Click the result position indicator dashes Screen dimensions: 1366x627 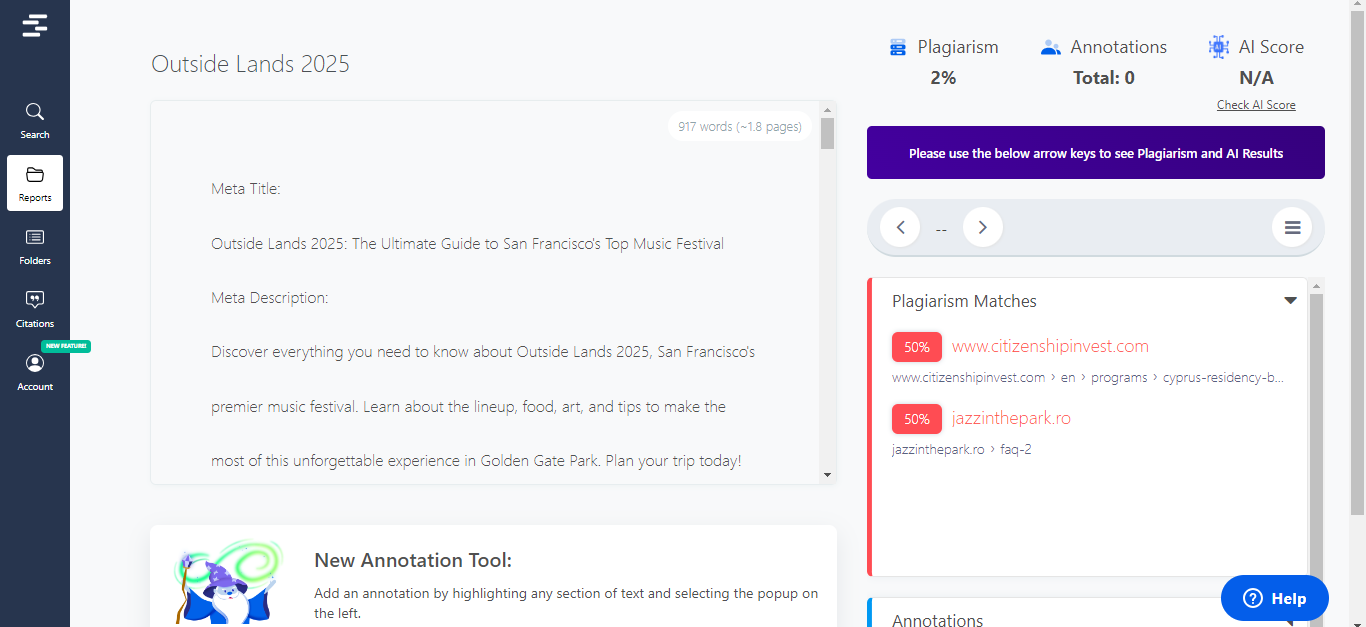[941, 229]
